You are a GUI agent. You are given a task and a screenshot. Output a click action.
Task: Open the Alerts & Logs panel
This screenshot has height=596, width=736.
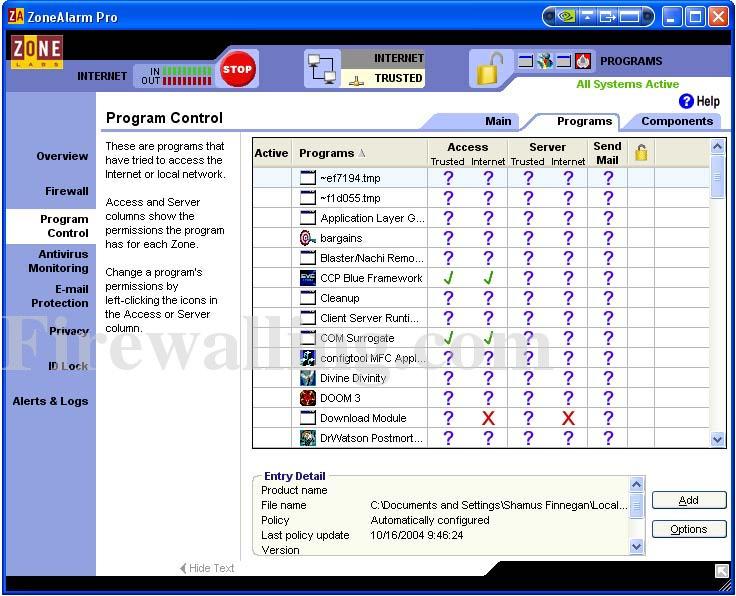(50, 401)
